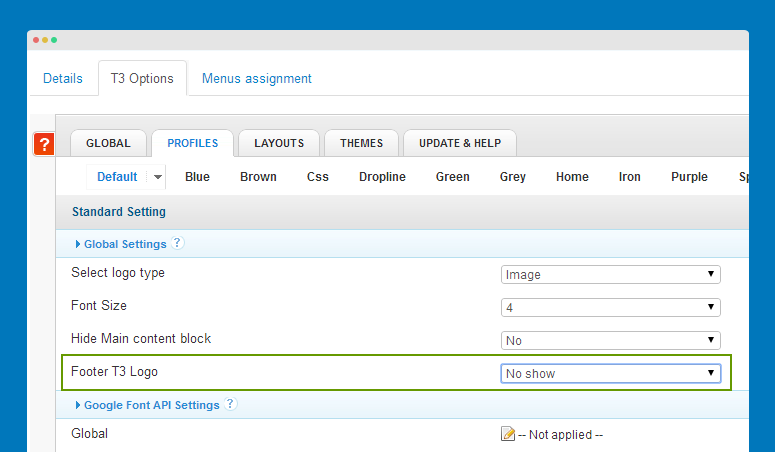Pick the Grey profile
The image size is (775, 452).
tap(513, 177)
